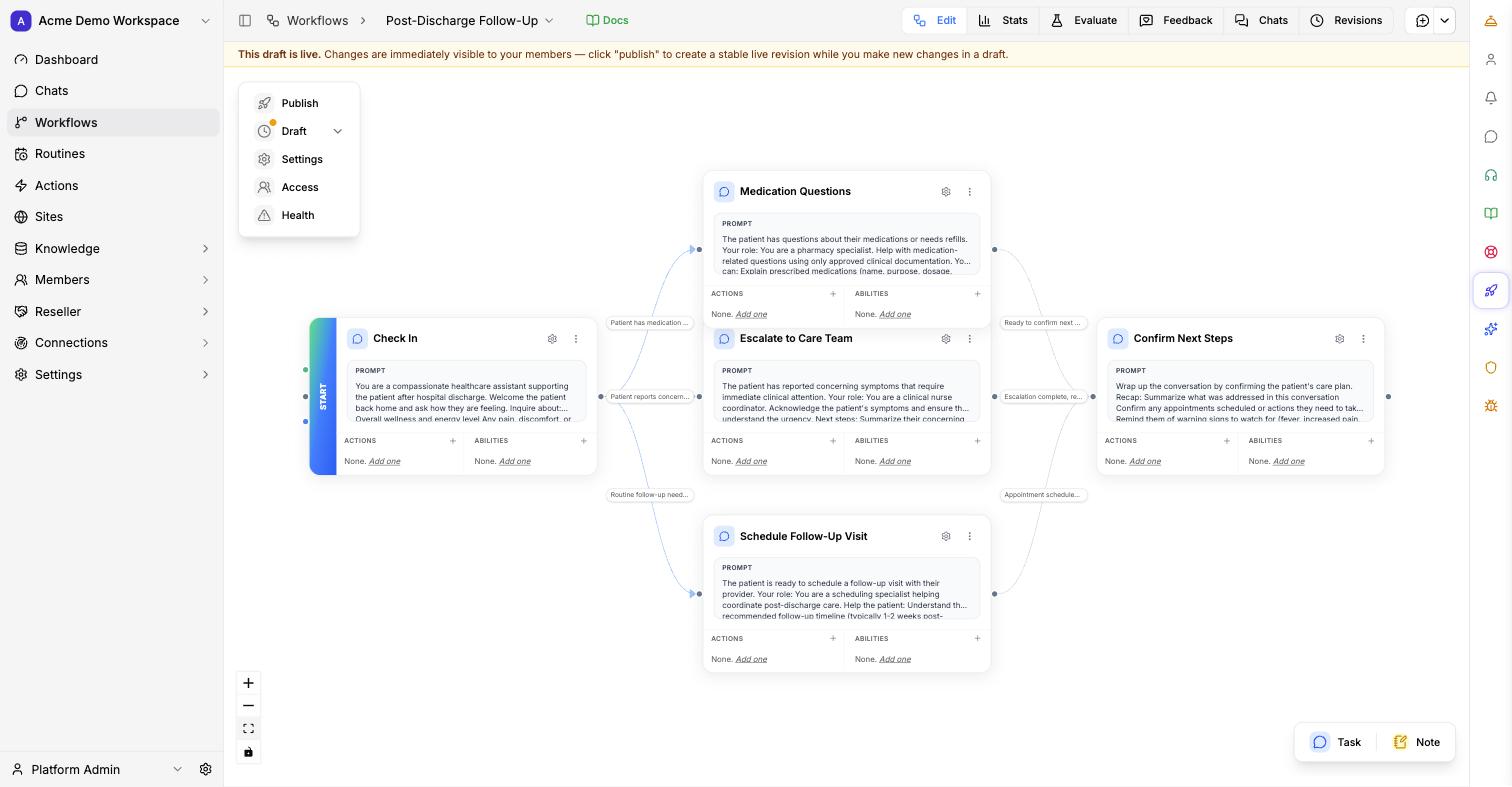Viewport: 1512px width, 787px height.
Task: Add action to Check In node
Action: [x=453, y=441]
